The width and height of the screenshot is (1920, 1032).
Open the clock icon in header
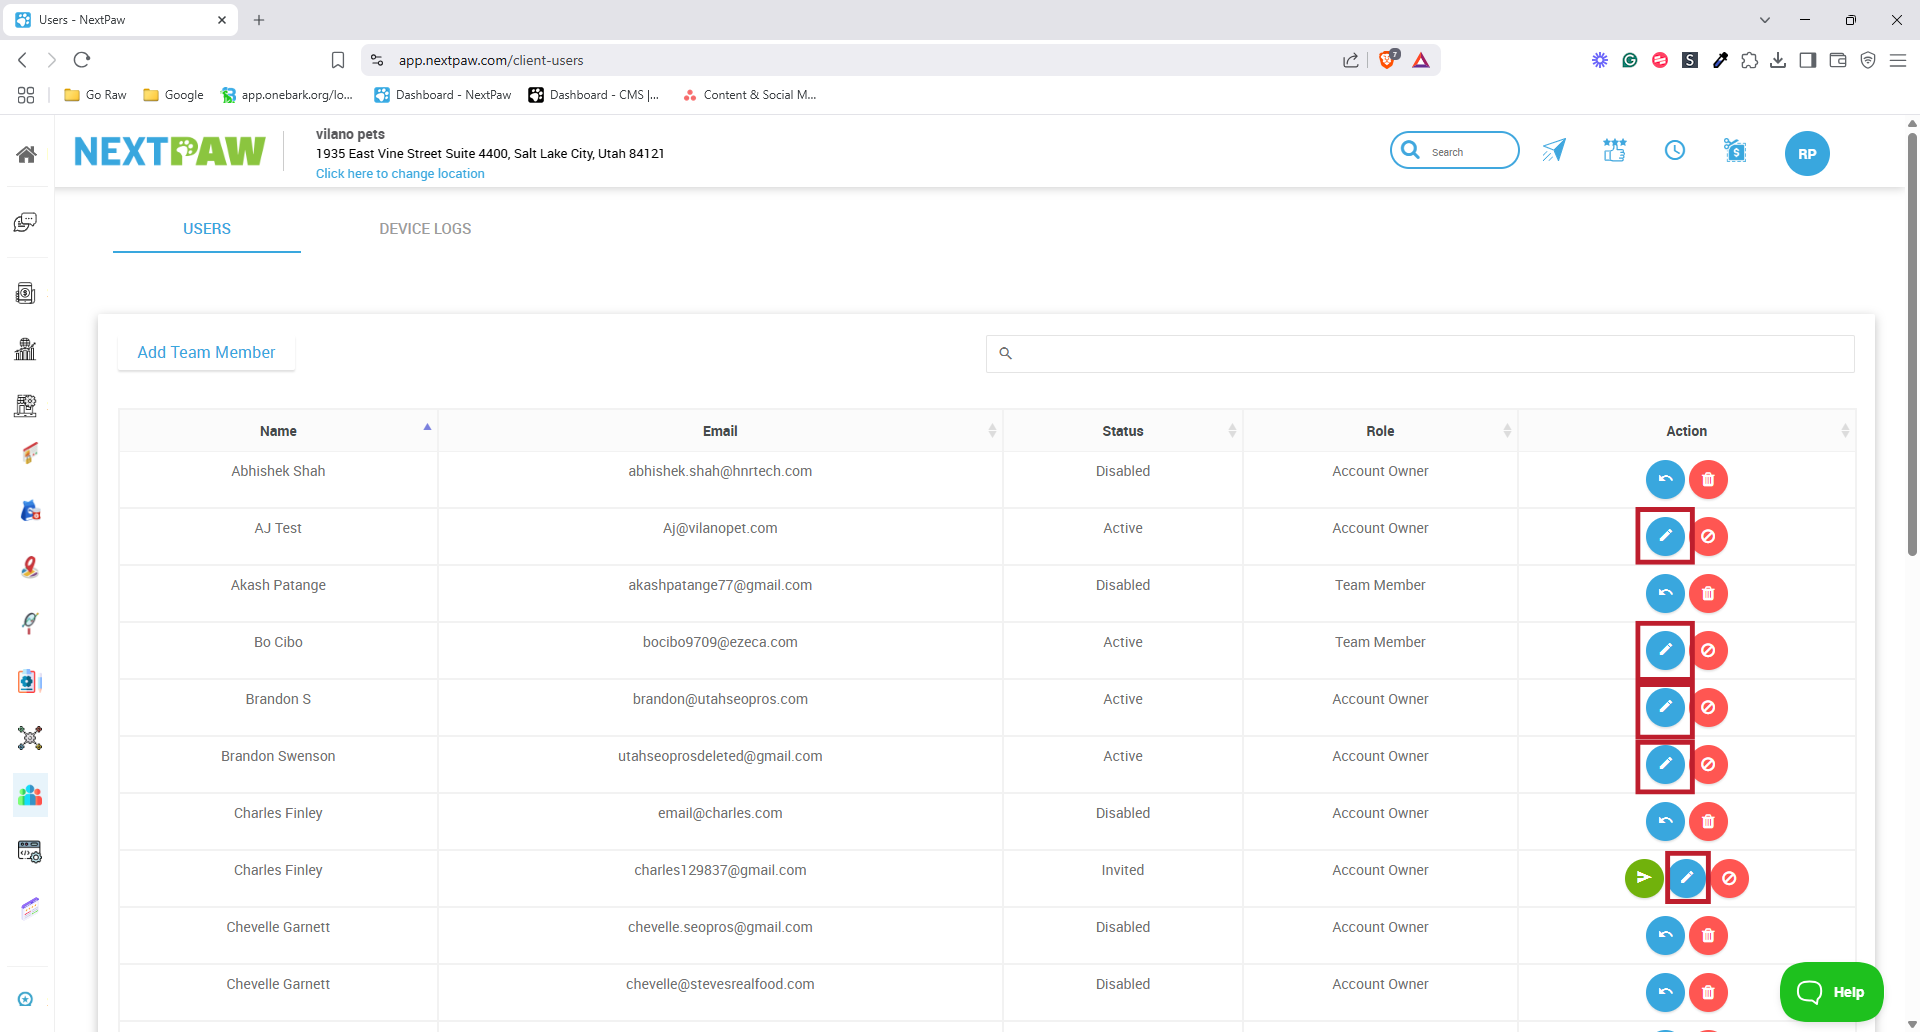pyautogui.click(x=1675, y=151)
